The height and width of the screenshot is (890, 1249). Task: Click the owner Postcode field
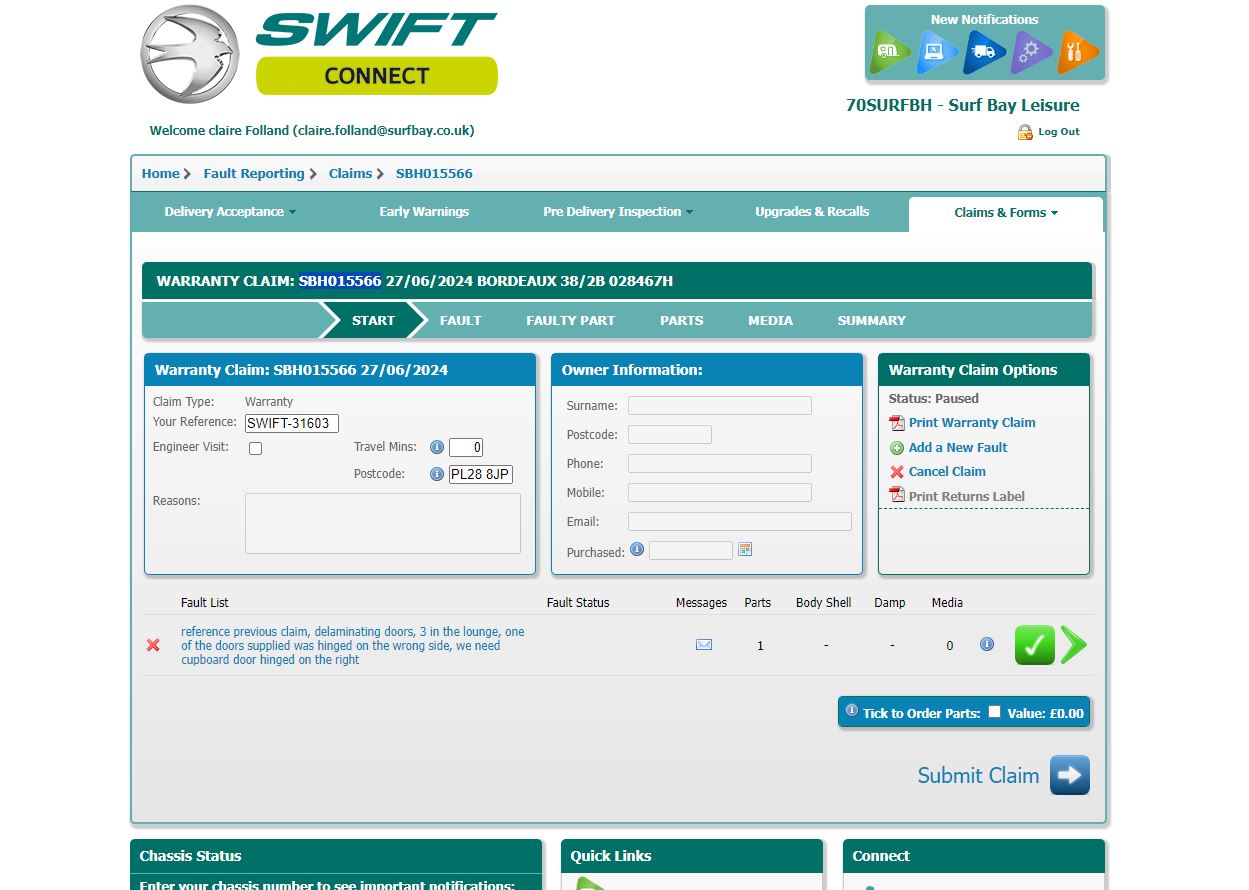coord(670,435)
